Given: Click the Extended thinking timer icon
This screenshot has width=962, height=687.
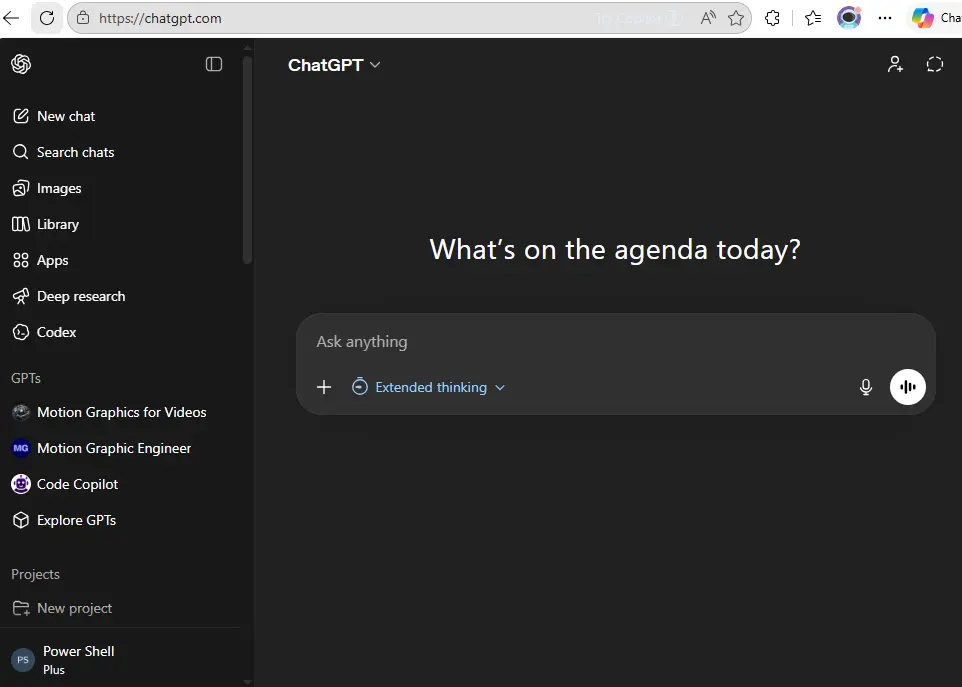Looking at the screenshot, I should tap(360, 386).
